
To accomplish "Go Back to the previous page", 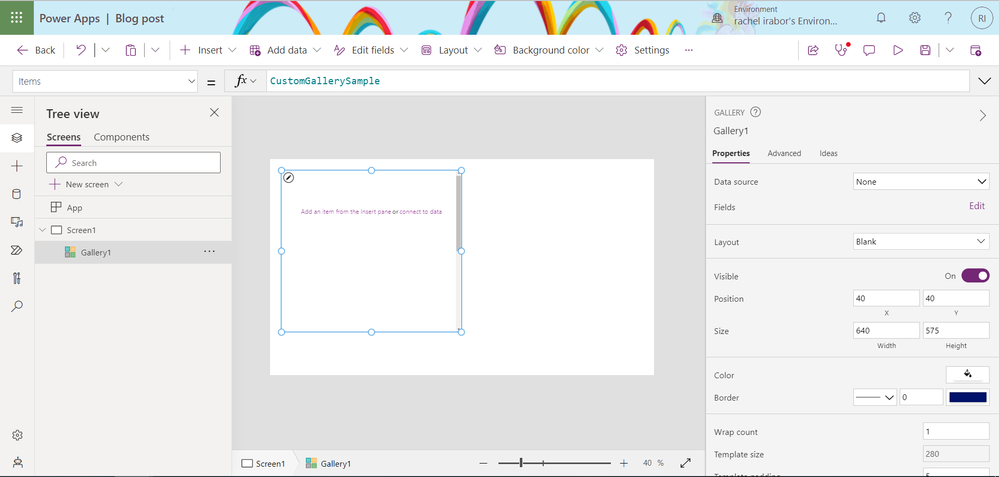I will click(x=36, y=50).
